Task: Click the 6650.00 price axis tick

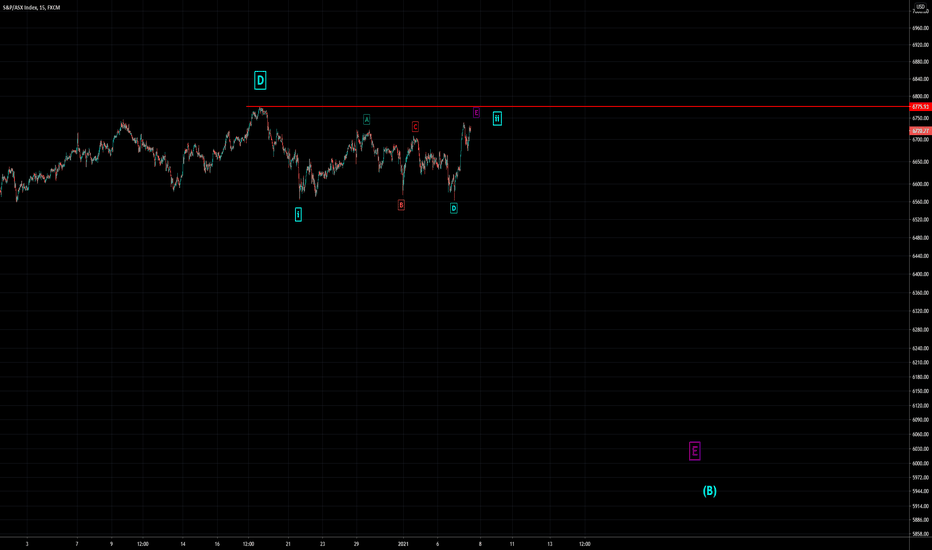Action: click(x=920, y=162)
